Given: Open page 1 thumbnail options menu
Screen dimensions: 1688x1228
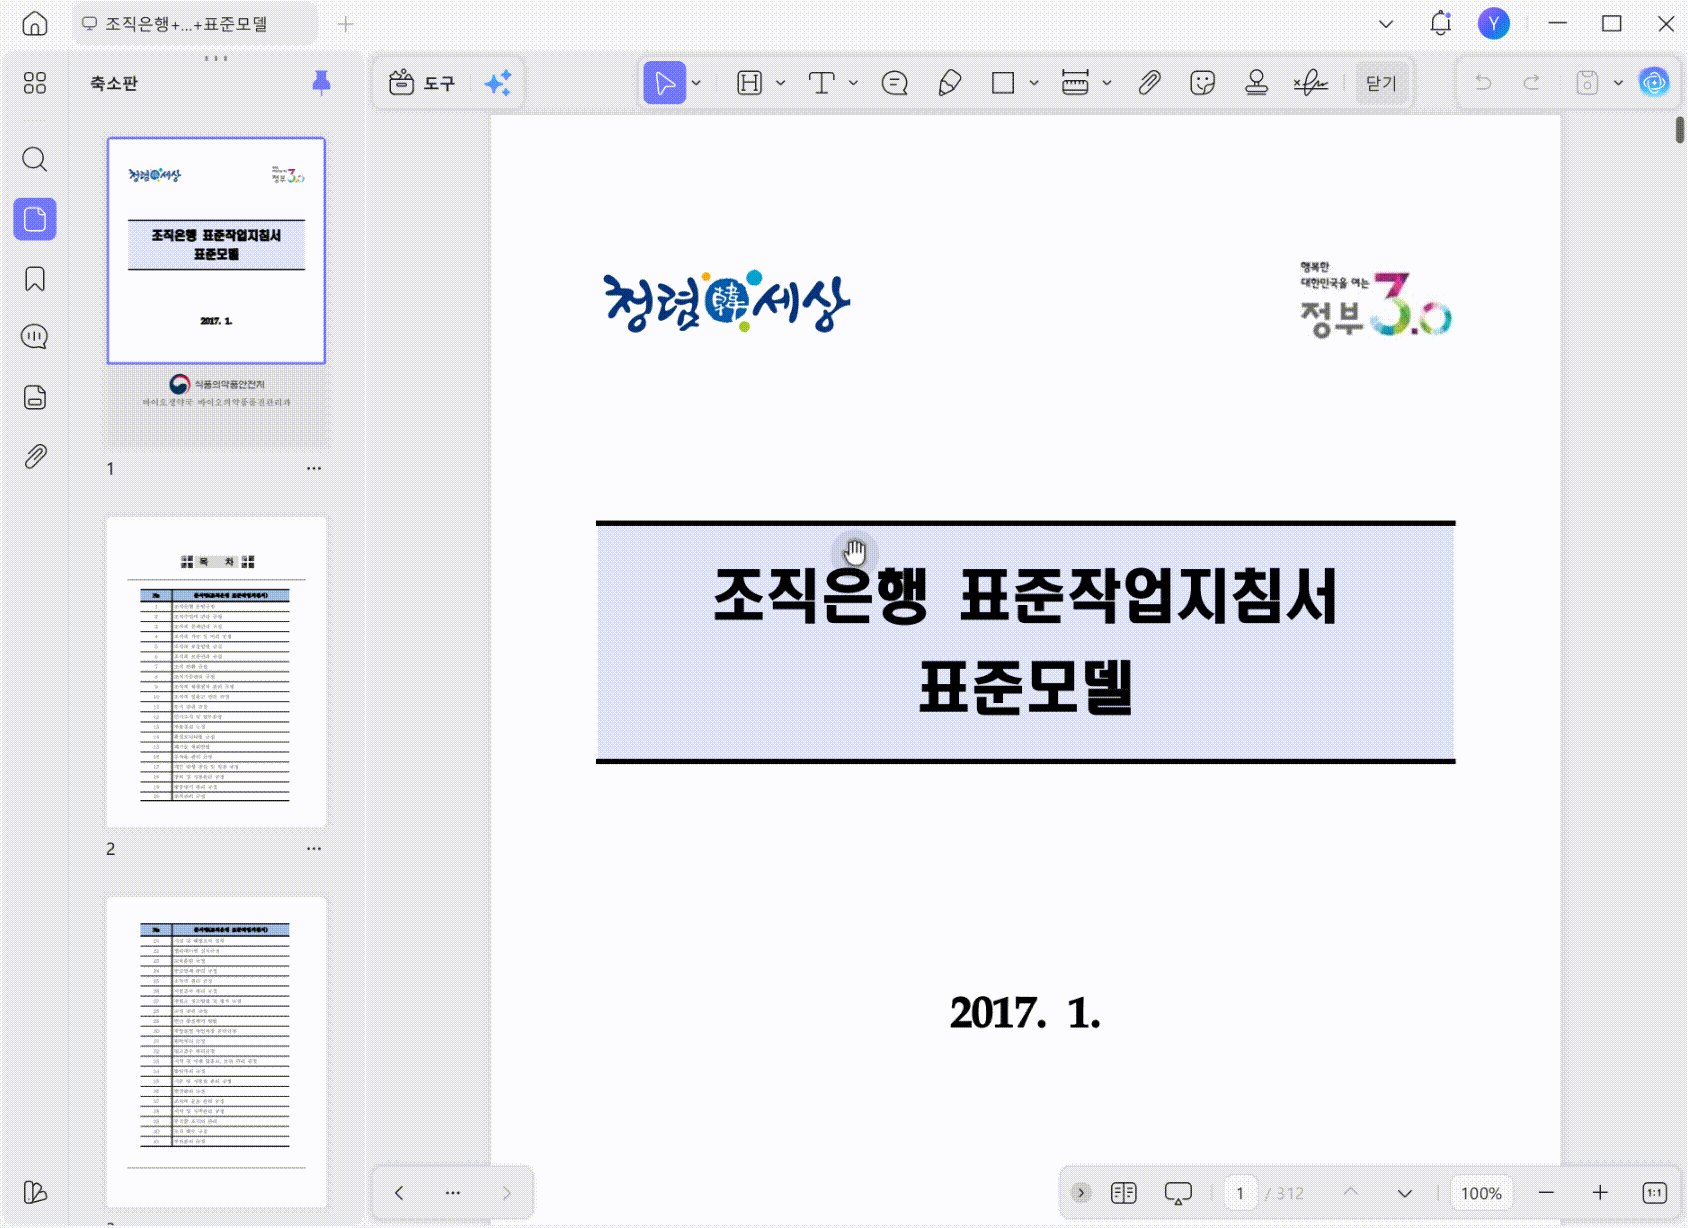Looking at the screenshot, I should point(314,468).
